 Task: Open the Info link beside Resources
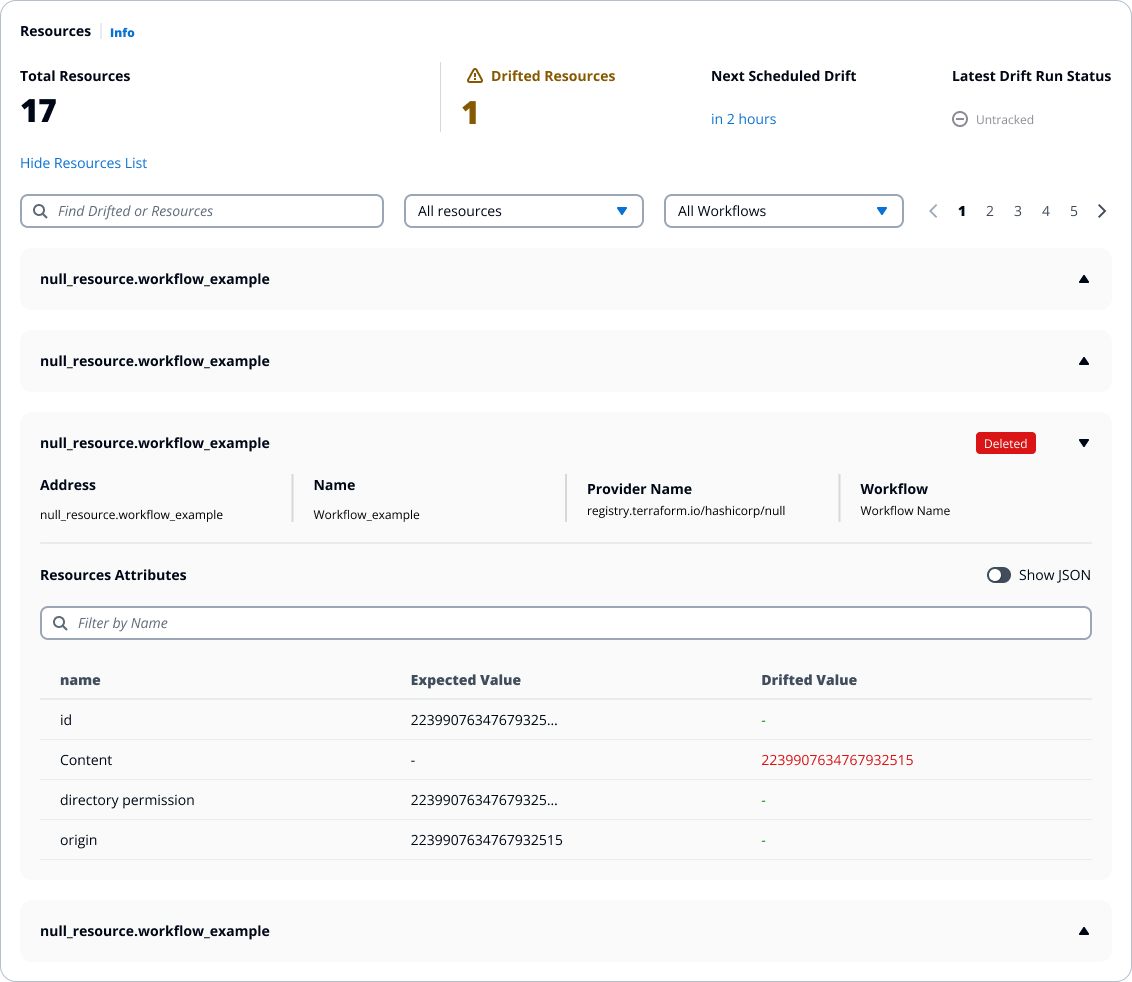point(122,33)
